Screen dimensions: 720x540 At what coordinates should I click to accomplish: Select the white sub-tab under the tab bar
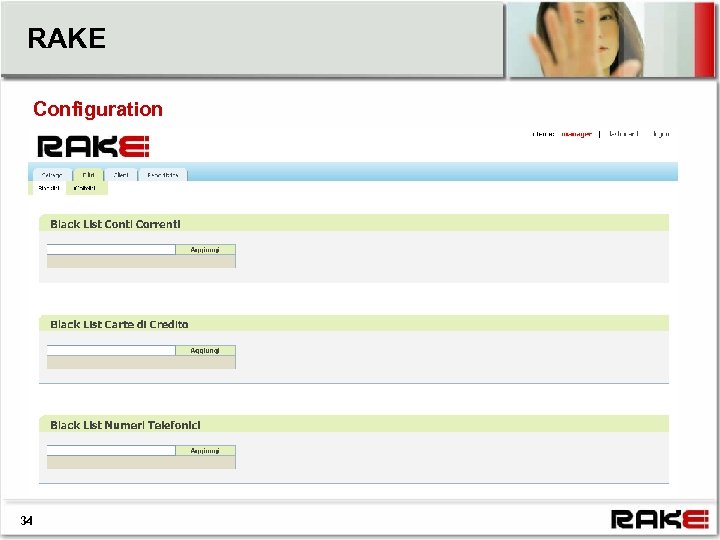click(x=49, y=188)
